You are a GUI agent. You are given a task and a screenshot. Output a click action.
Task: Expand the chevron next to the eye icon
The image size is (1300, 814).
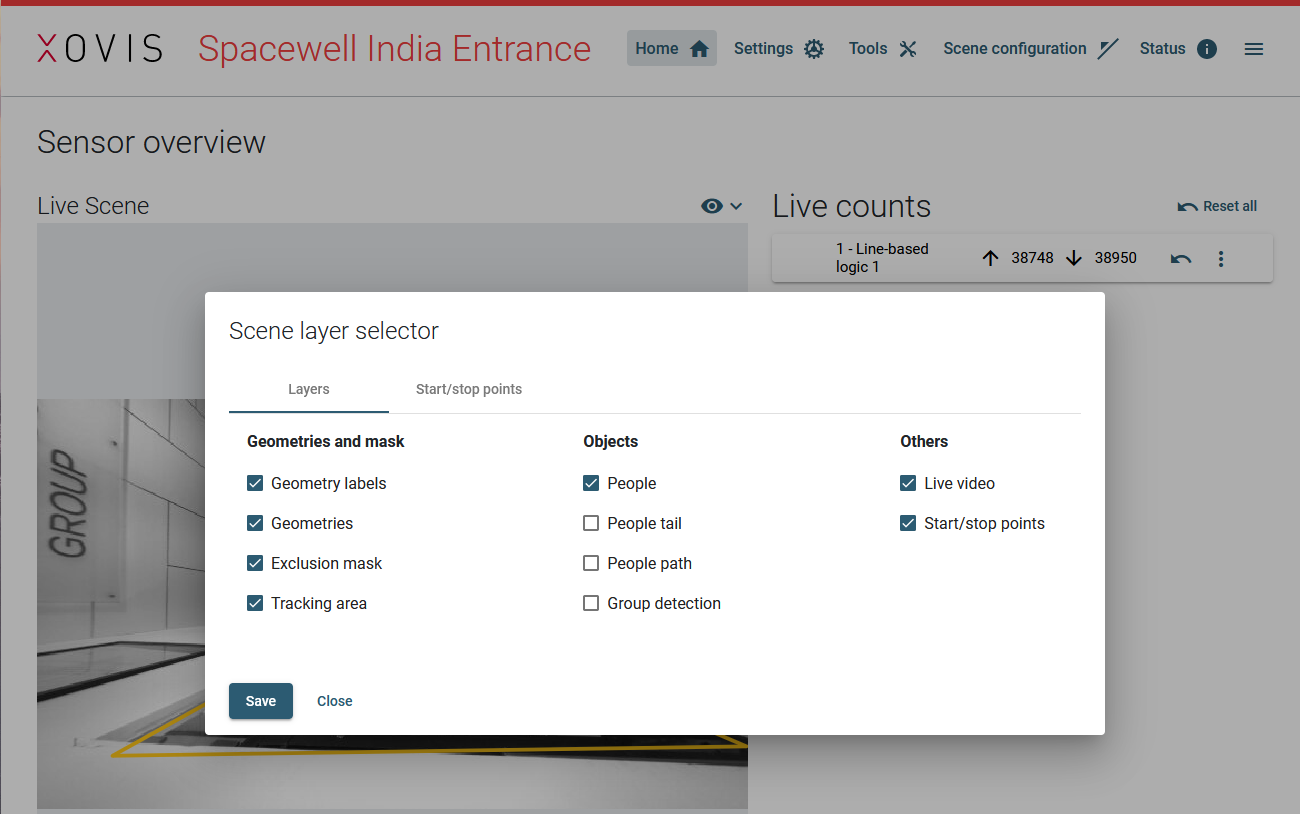point(737,206)
